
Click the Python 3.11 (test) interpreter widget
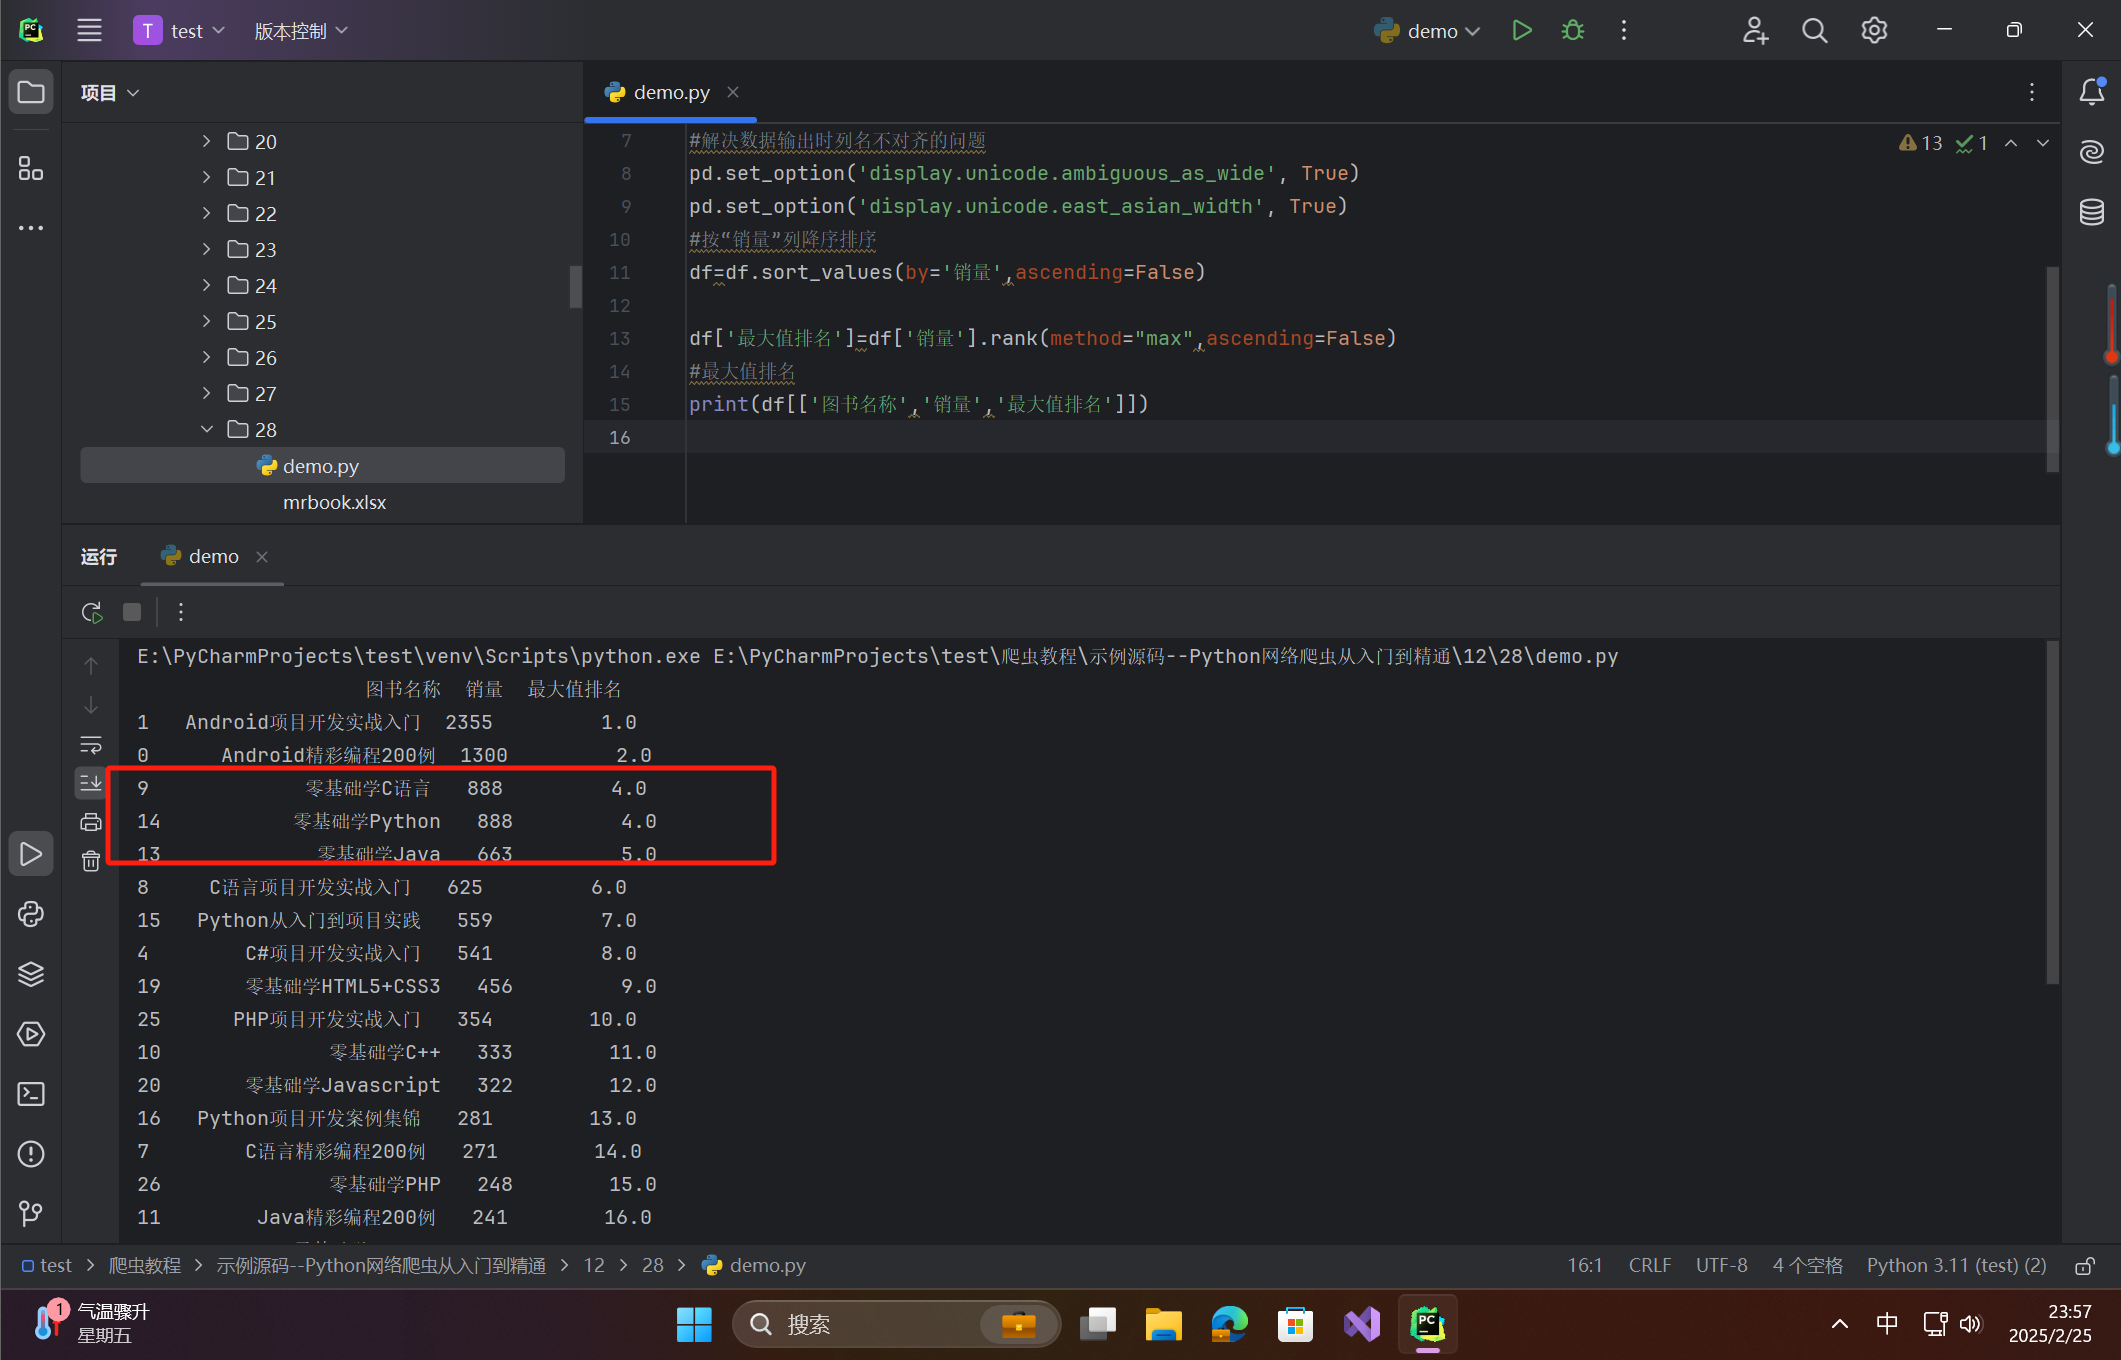[1956, 1265]
